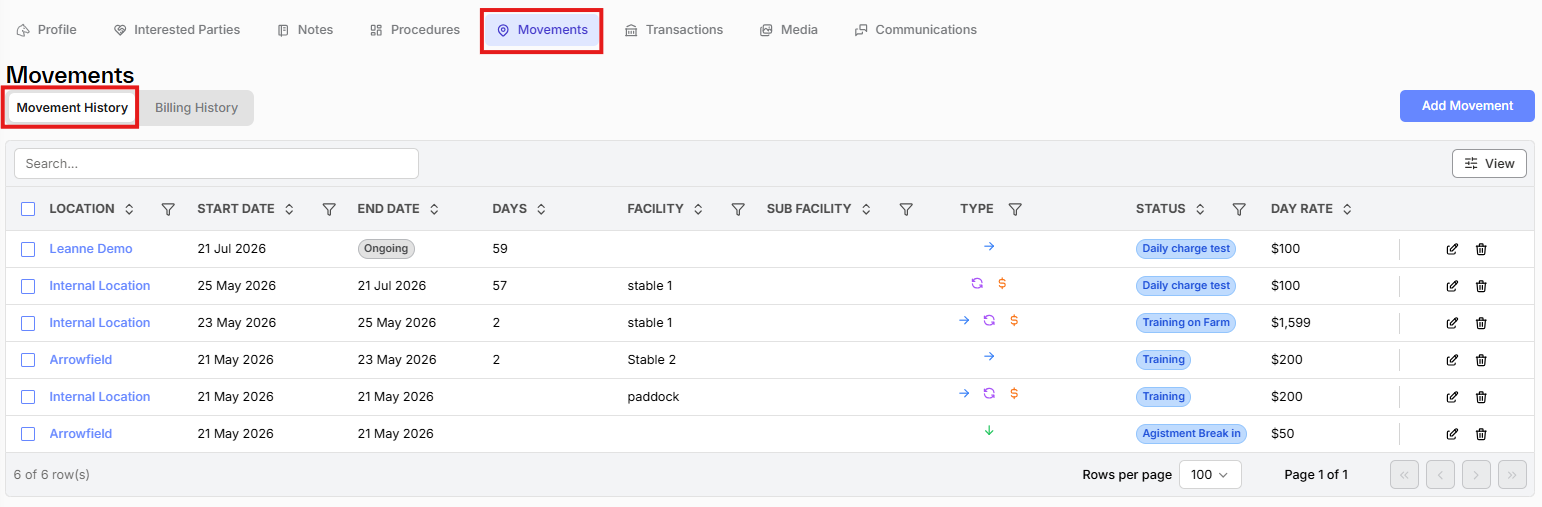Edit the Leanne Demo movement row

(1452, 249)
